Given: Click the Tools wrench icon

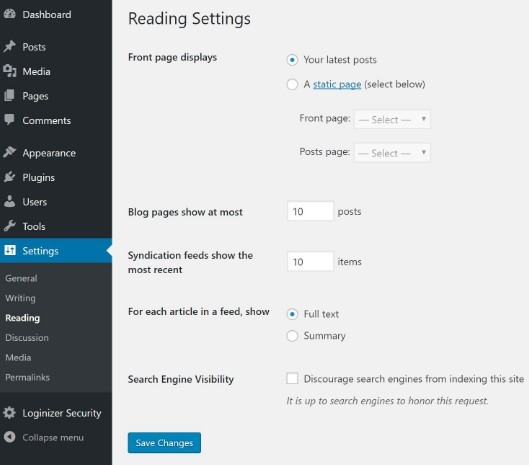Looking at the screenshot, I should click(9, 226).
